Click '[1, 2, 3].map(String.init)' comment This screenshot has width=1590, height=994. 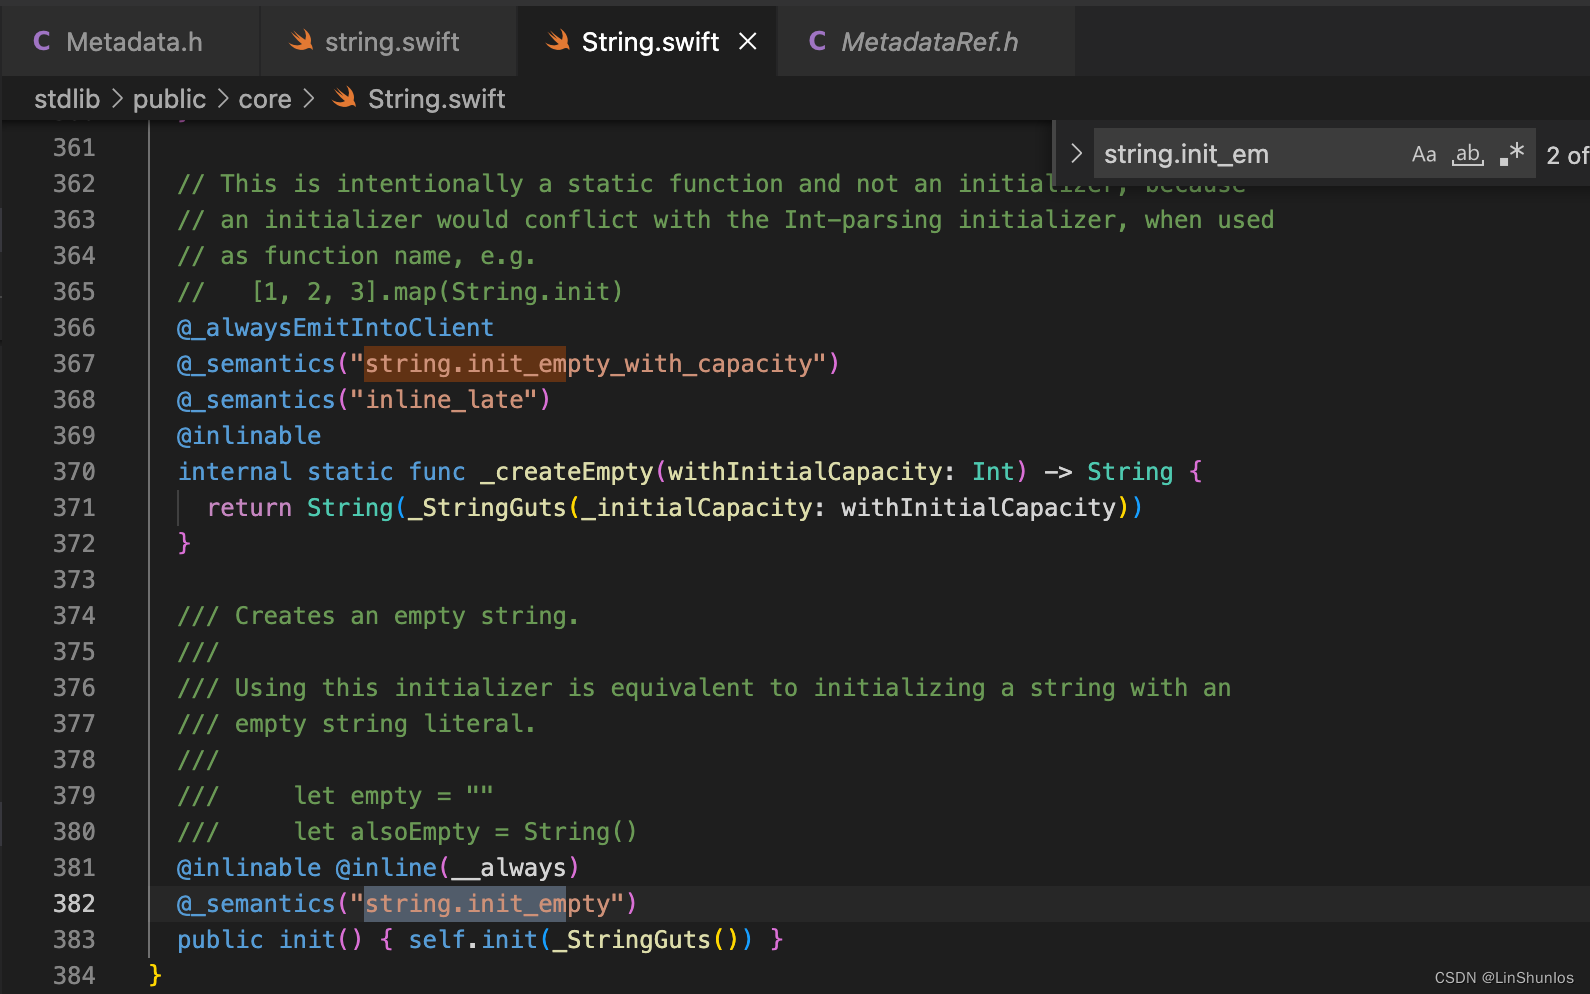point(437,292)
